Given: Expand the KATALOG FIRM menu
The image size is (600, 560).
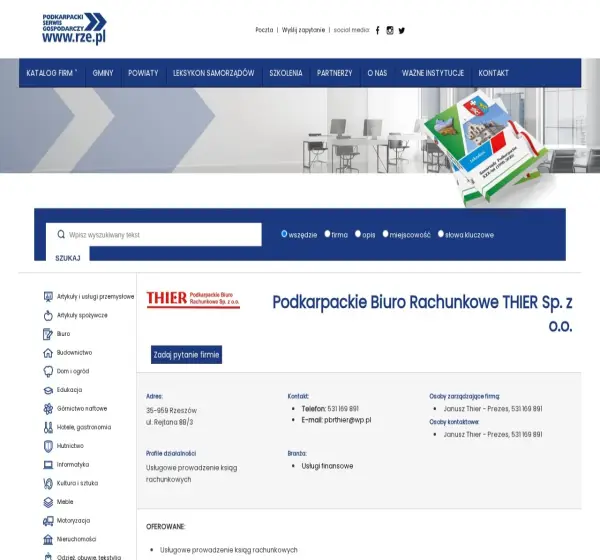Looking at the screenshot, I should click(52, 73).
